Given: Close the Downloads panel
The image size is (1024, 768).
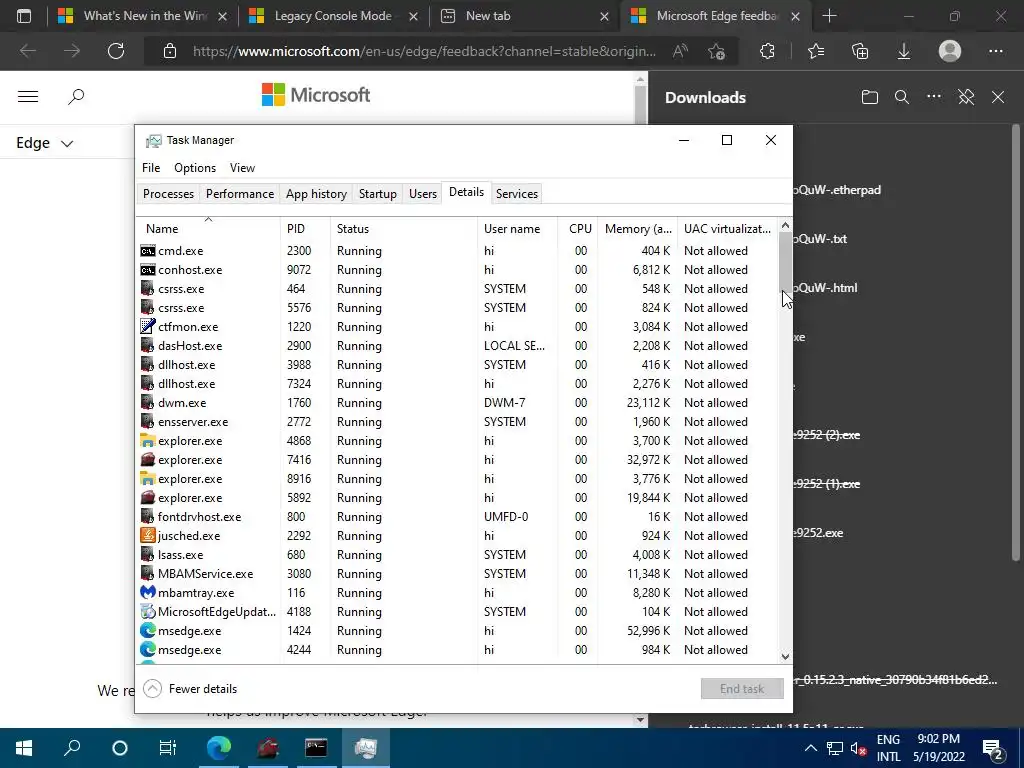Looking at the screenshot, I should click(998, 97).
